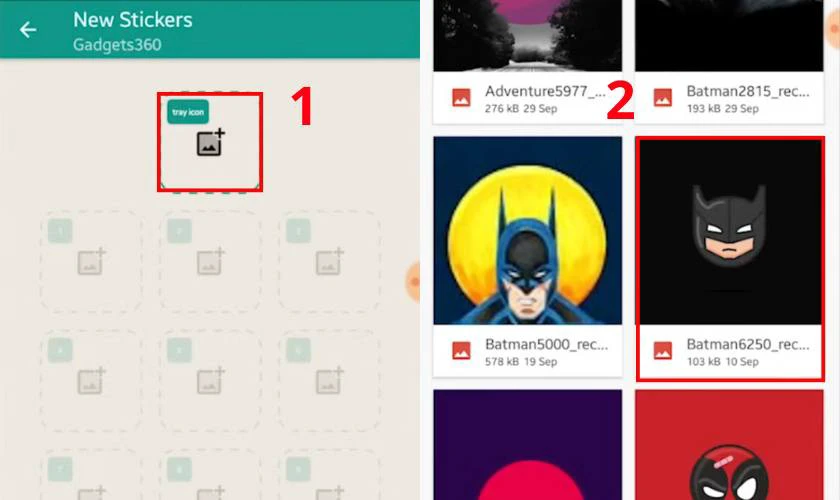Add image to sticker slot 1
This screenshot has height=500, width=840.
pyautogui.click(x=92, y=262)
